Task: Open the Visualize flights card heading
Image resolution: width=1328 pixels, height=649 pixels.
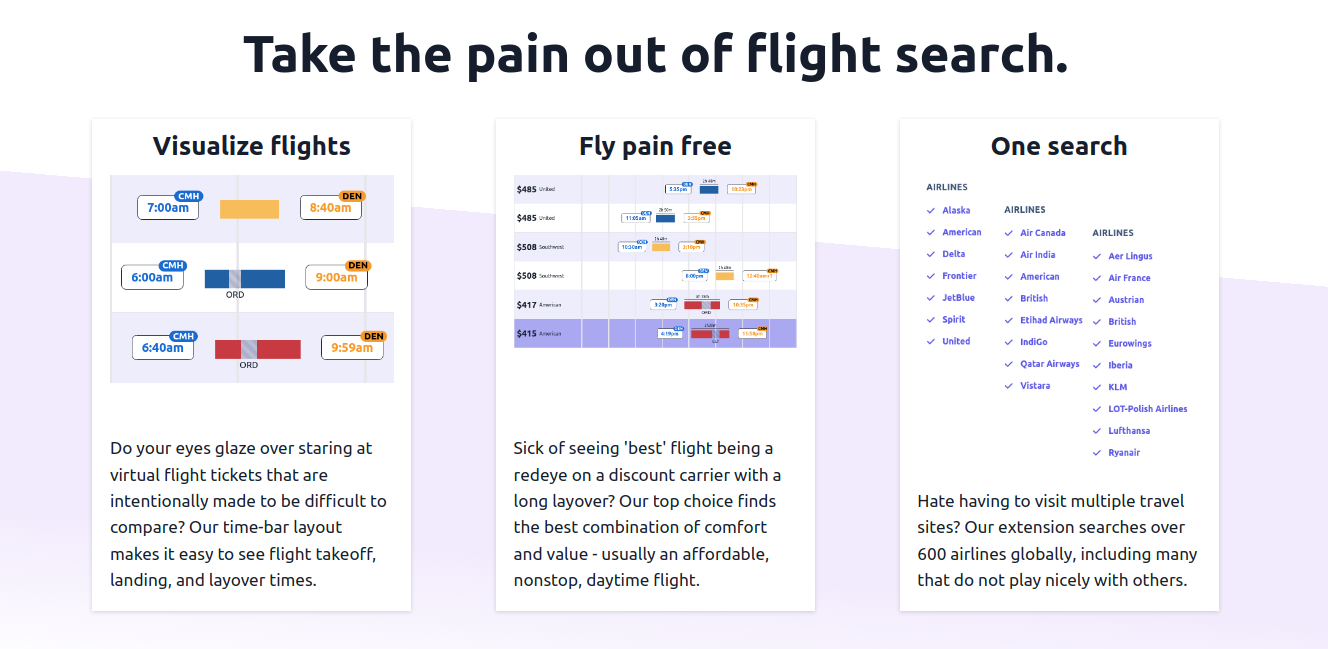Action: pyautogui.click(x=251, y=146)
